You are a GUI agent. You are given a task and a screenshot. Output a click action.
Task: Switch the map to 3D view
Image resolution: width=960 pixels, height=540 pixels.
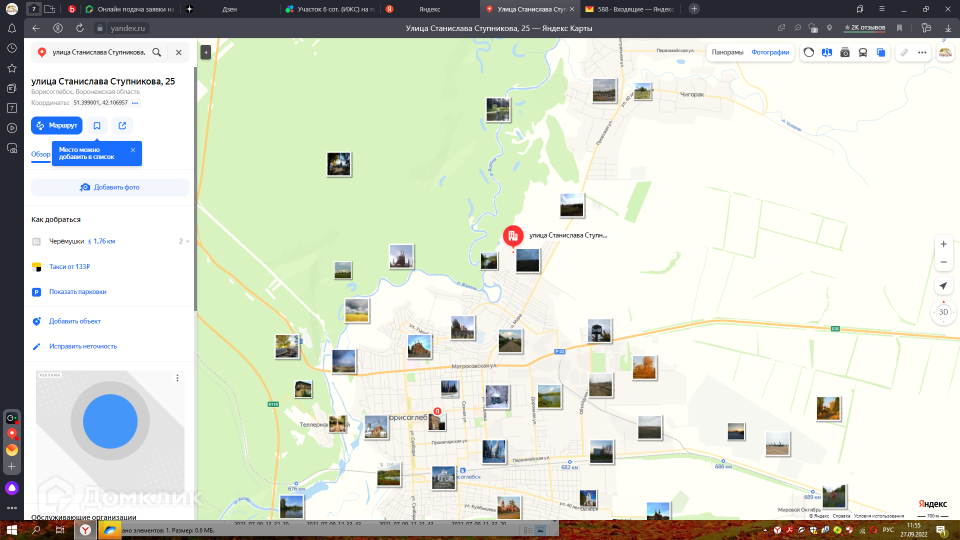943,312
